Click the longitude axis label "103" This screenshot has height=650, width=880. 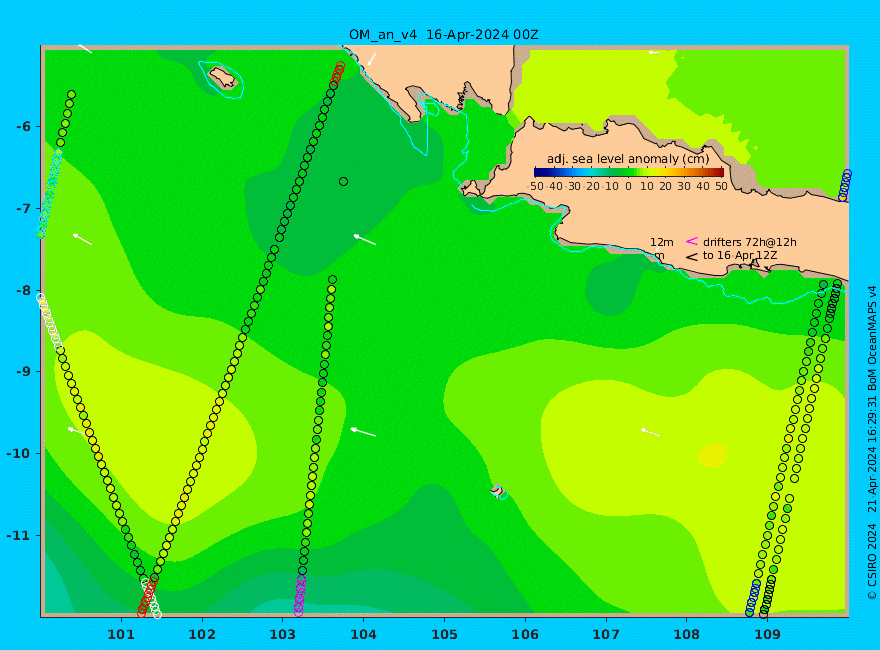click(x=282, y=635)
